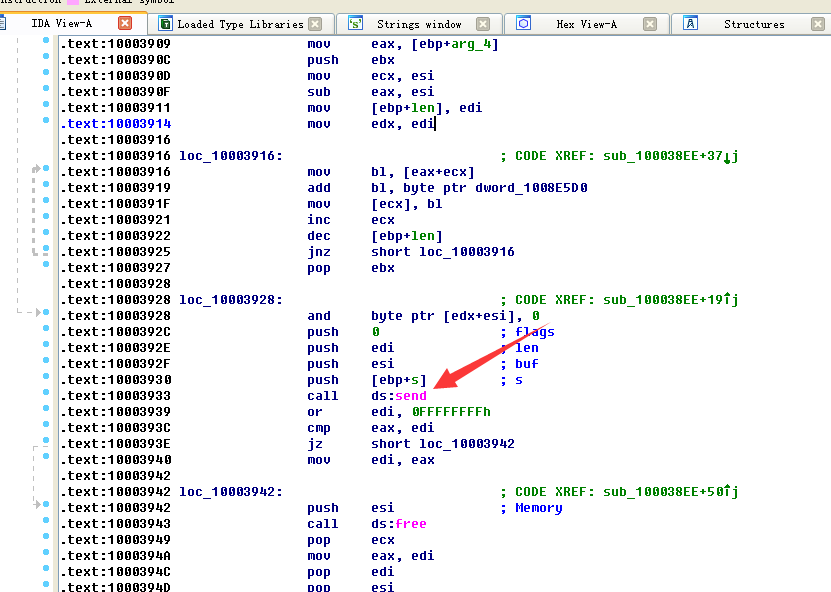Switch to the Structures tab

point(754,24)
